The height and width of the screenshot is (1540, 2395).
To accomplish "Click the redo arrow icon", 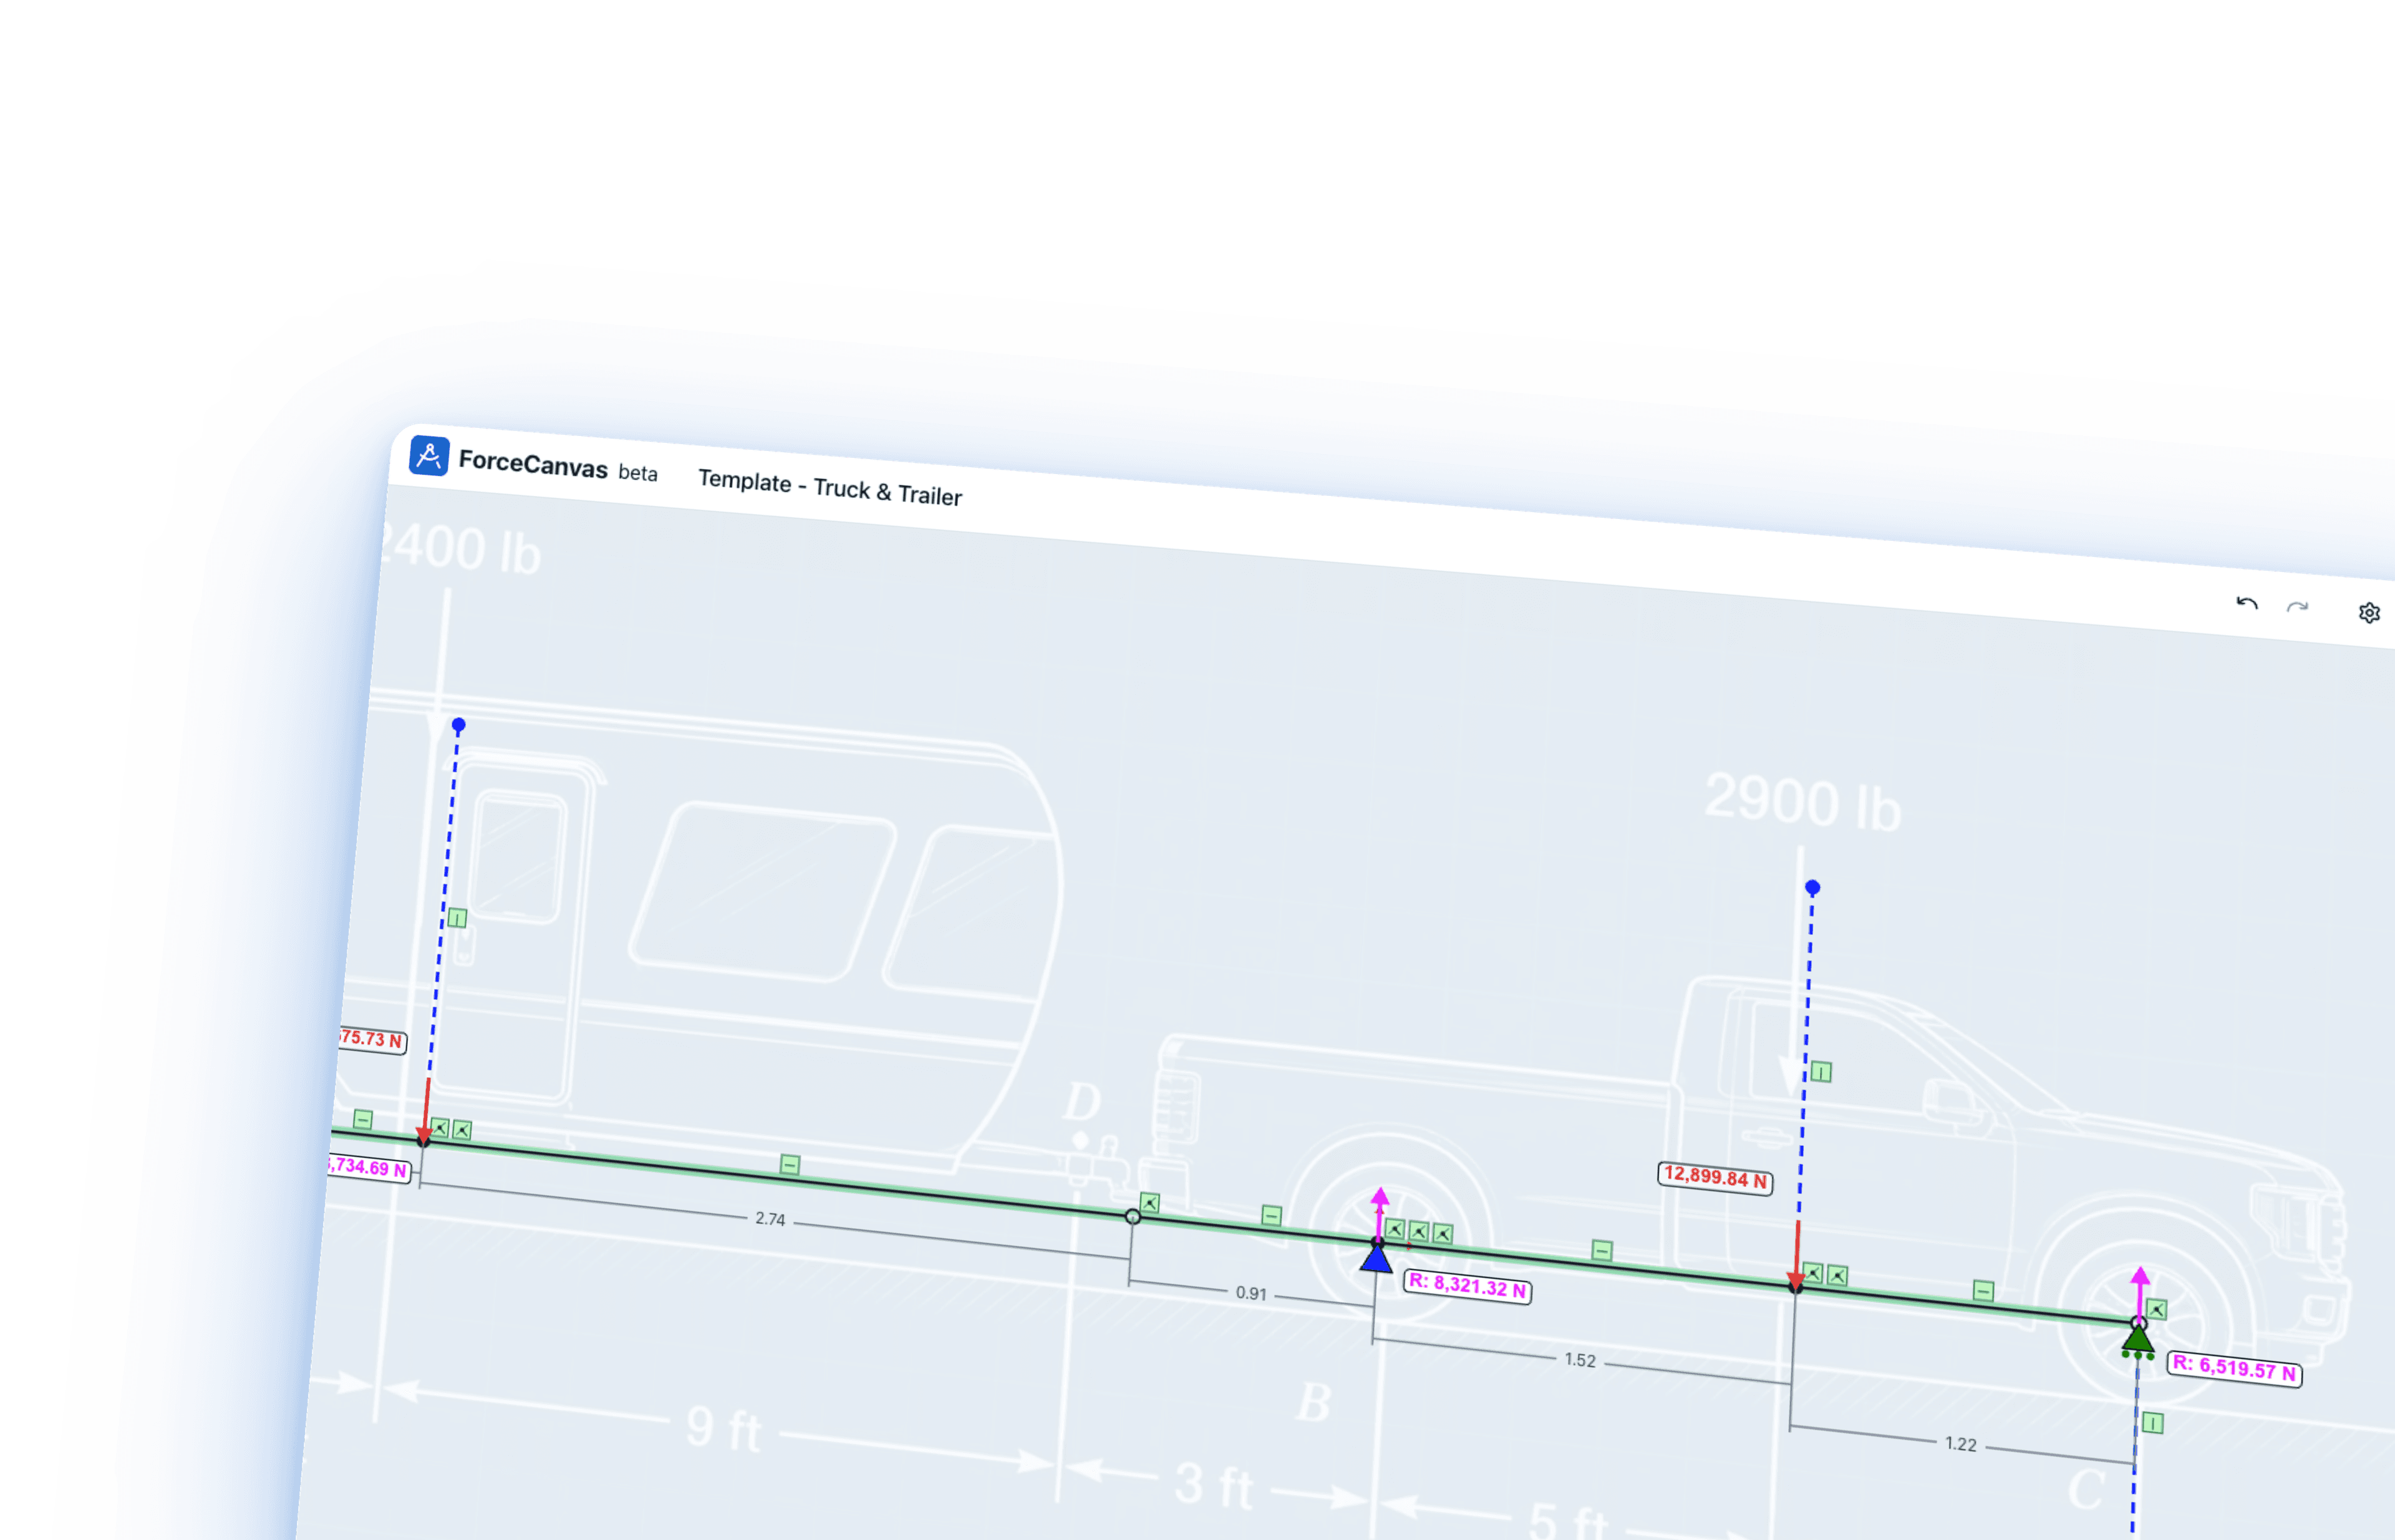I will point(2298,607).
